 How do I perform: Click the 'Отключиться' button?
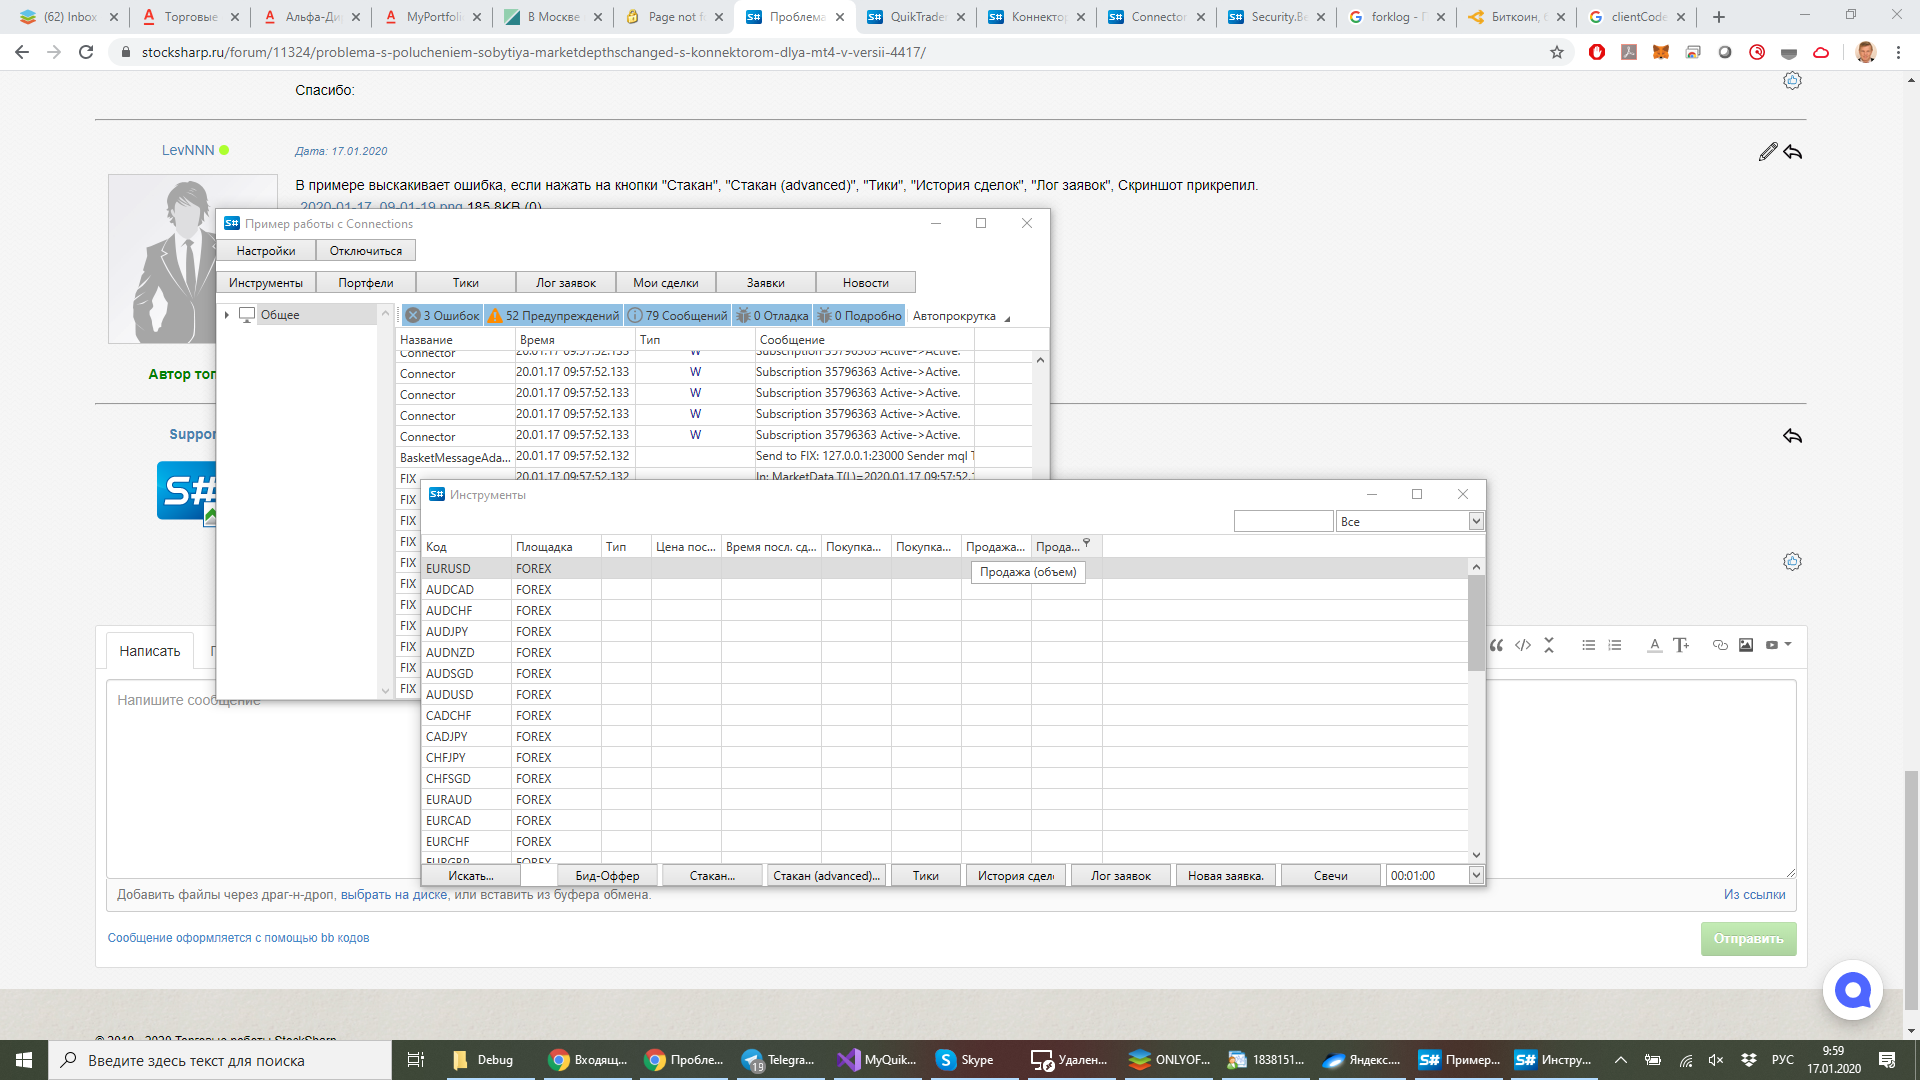click(366, 251)
